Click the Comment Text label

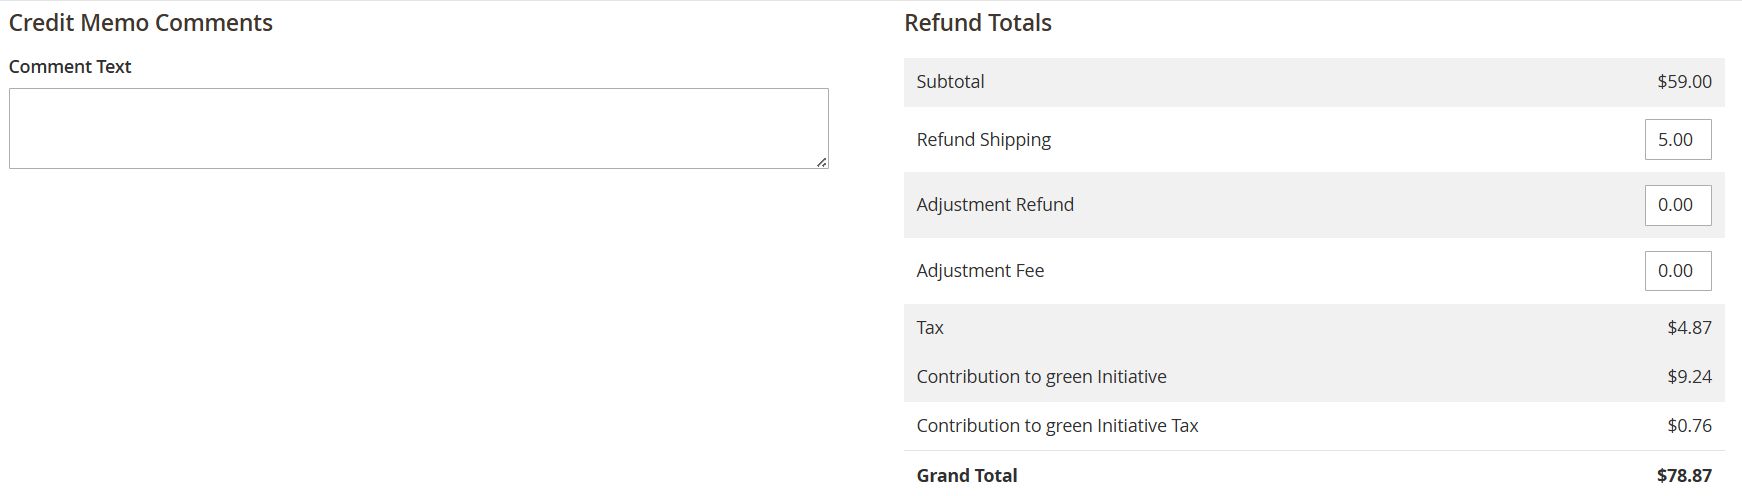(x=70, y=67)
